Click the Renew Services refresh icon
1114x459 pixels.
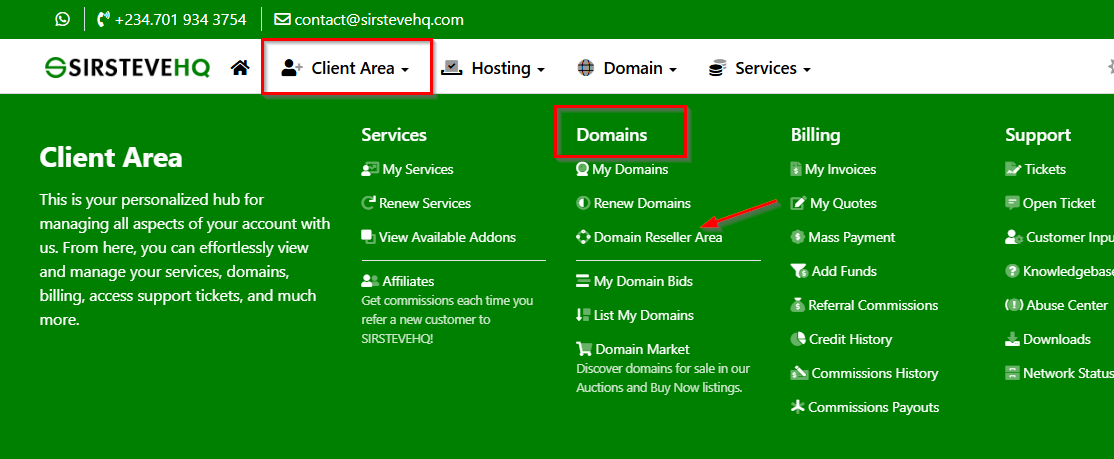click(x=369, y=203)
